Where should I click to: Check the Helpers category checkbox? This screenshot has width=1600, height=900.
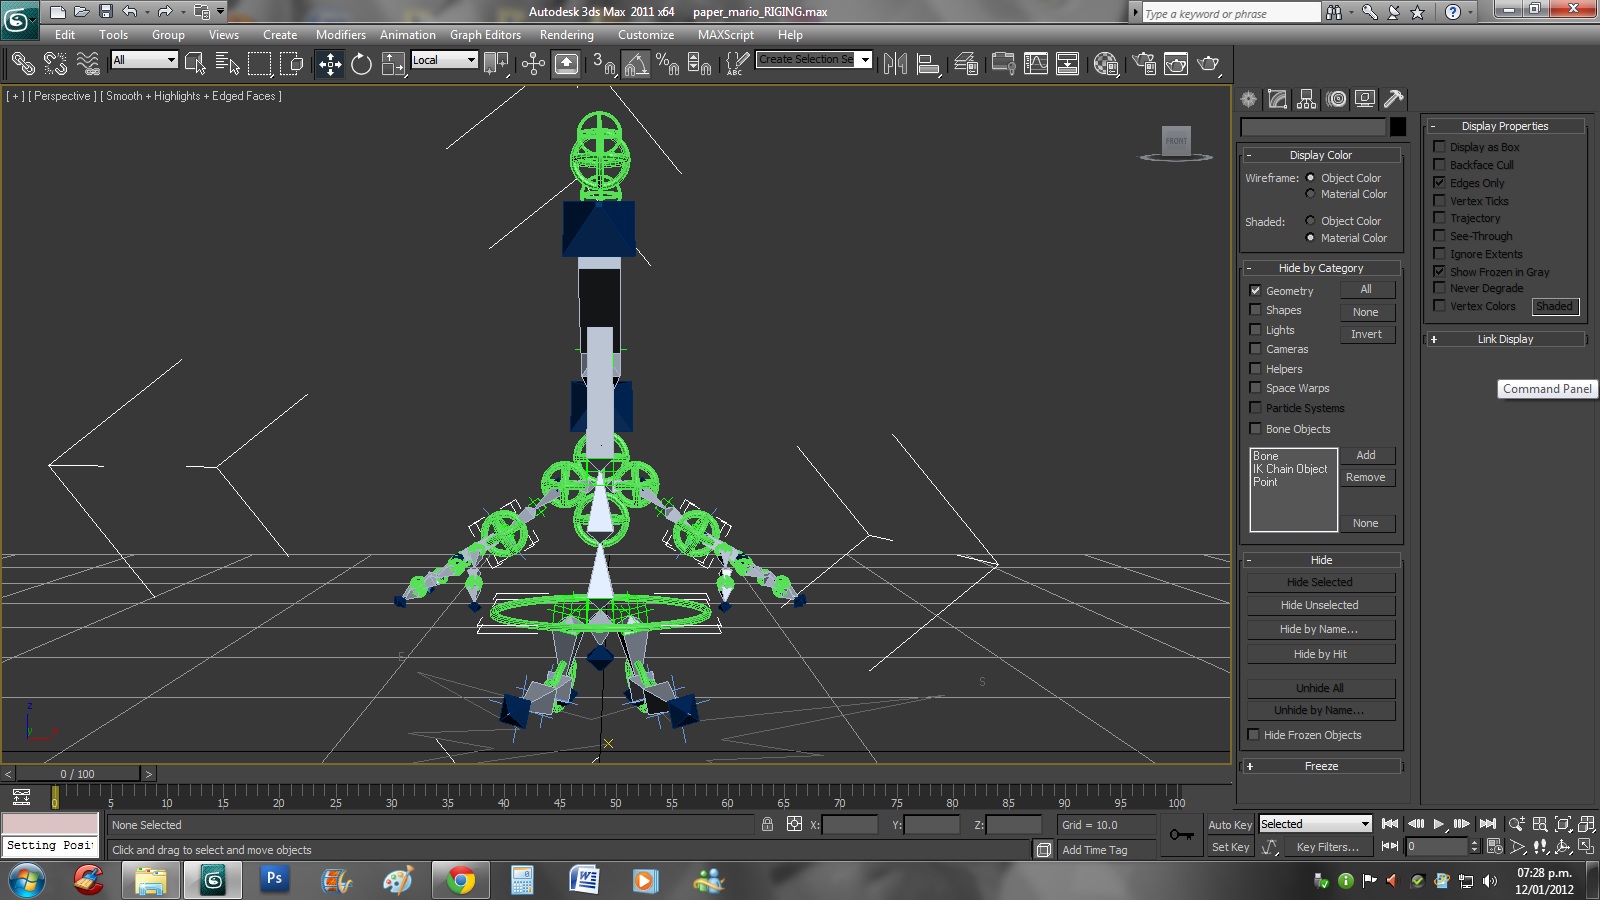point(1255,369)
